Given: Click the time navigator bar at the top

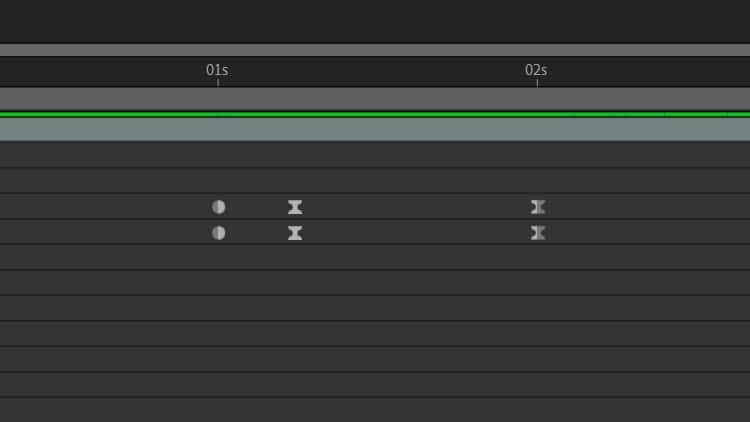Looking at the screenshot, I should (x=375, y=50).
